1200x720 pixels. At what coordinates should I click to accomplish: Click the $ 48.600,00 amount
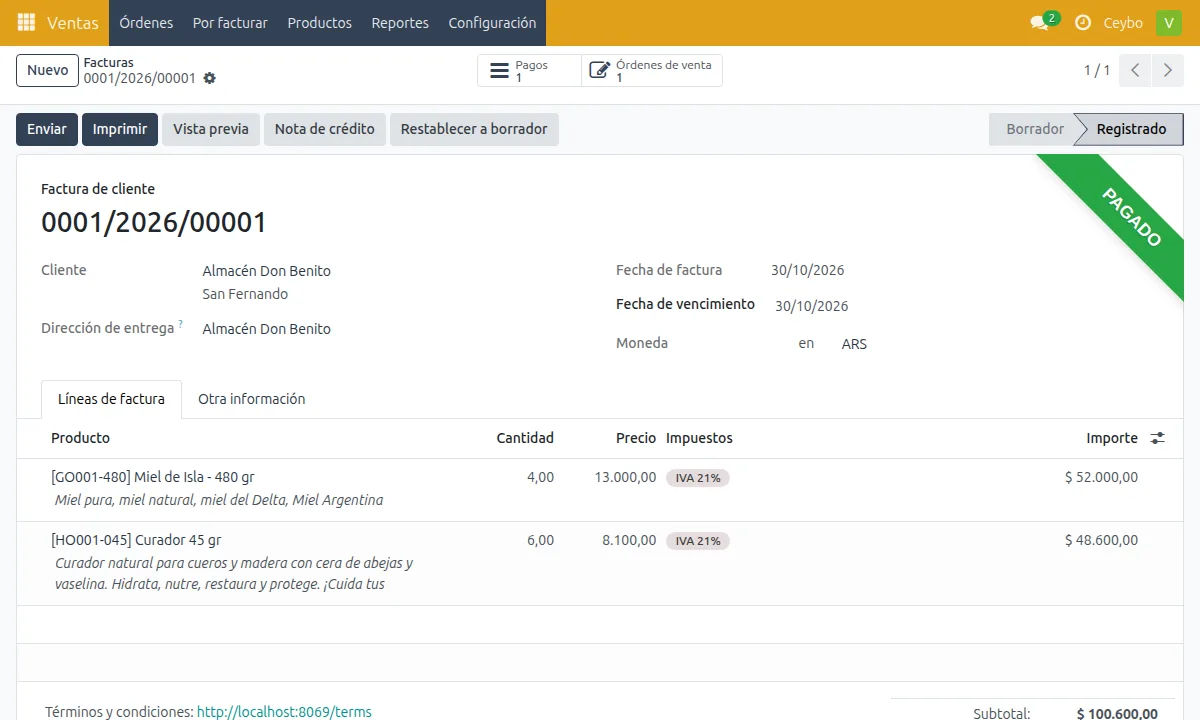[x=1101, y=540]
